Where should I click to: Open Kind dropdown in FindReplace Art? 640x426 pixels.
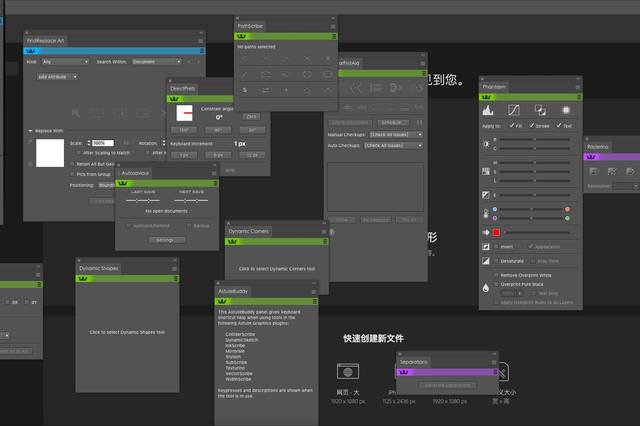pos(65,62)
